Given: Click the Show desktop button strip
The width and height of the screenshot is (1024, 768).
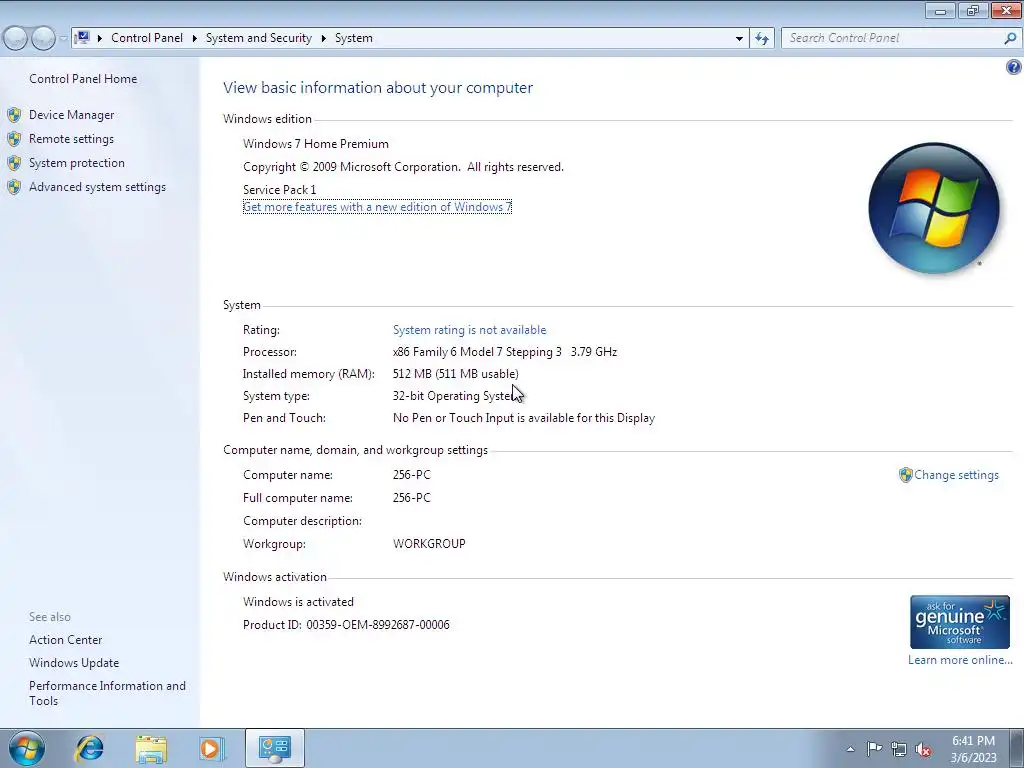Looking at the screenshot, I should [1017, 748].
